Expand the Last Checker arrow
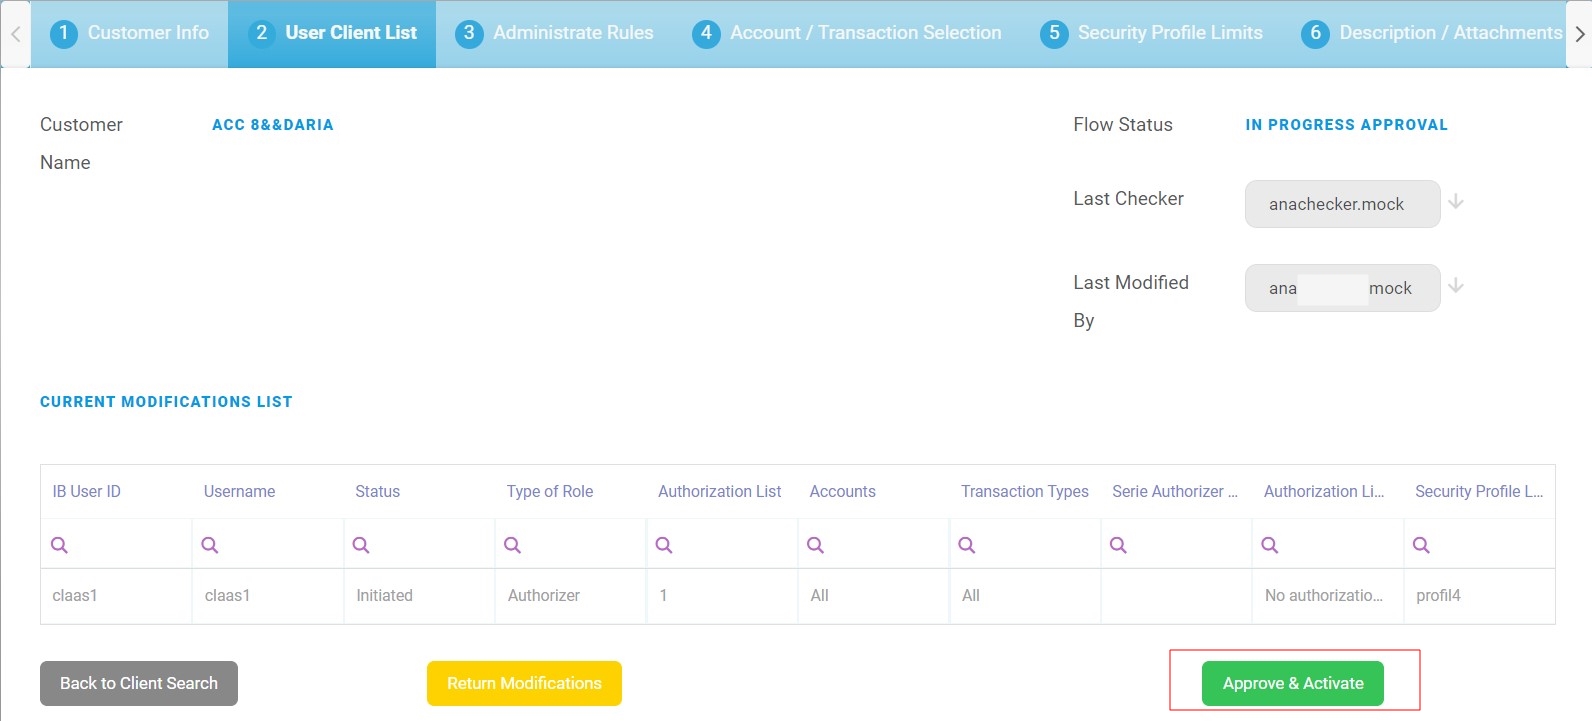 (1456, 202)
